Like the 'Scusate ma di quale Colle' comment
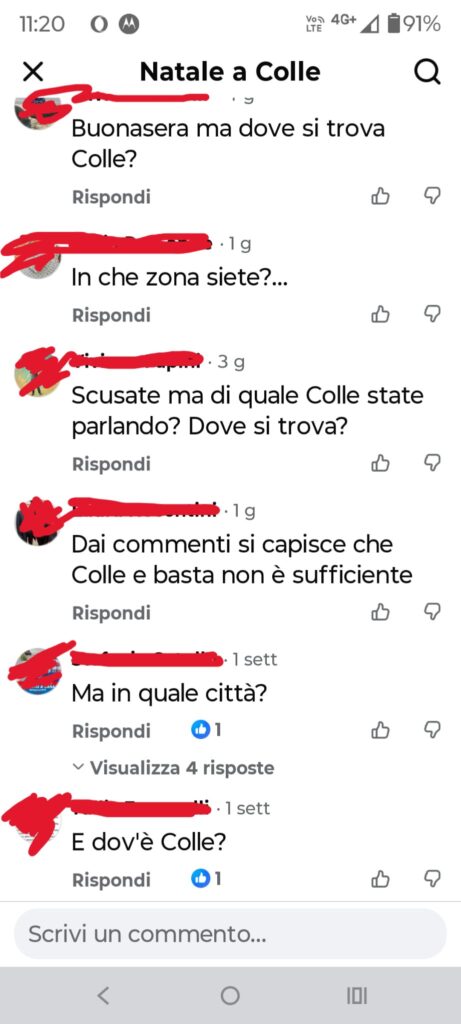This screenshot has width=461, height=1024. click(380, 464)
